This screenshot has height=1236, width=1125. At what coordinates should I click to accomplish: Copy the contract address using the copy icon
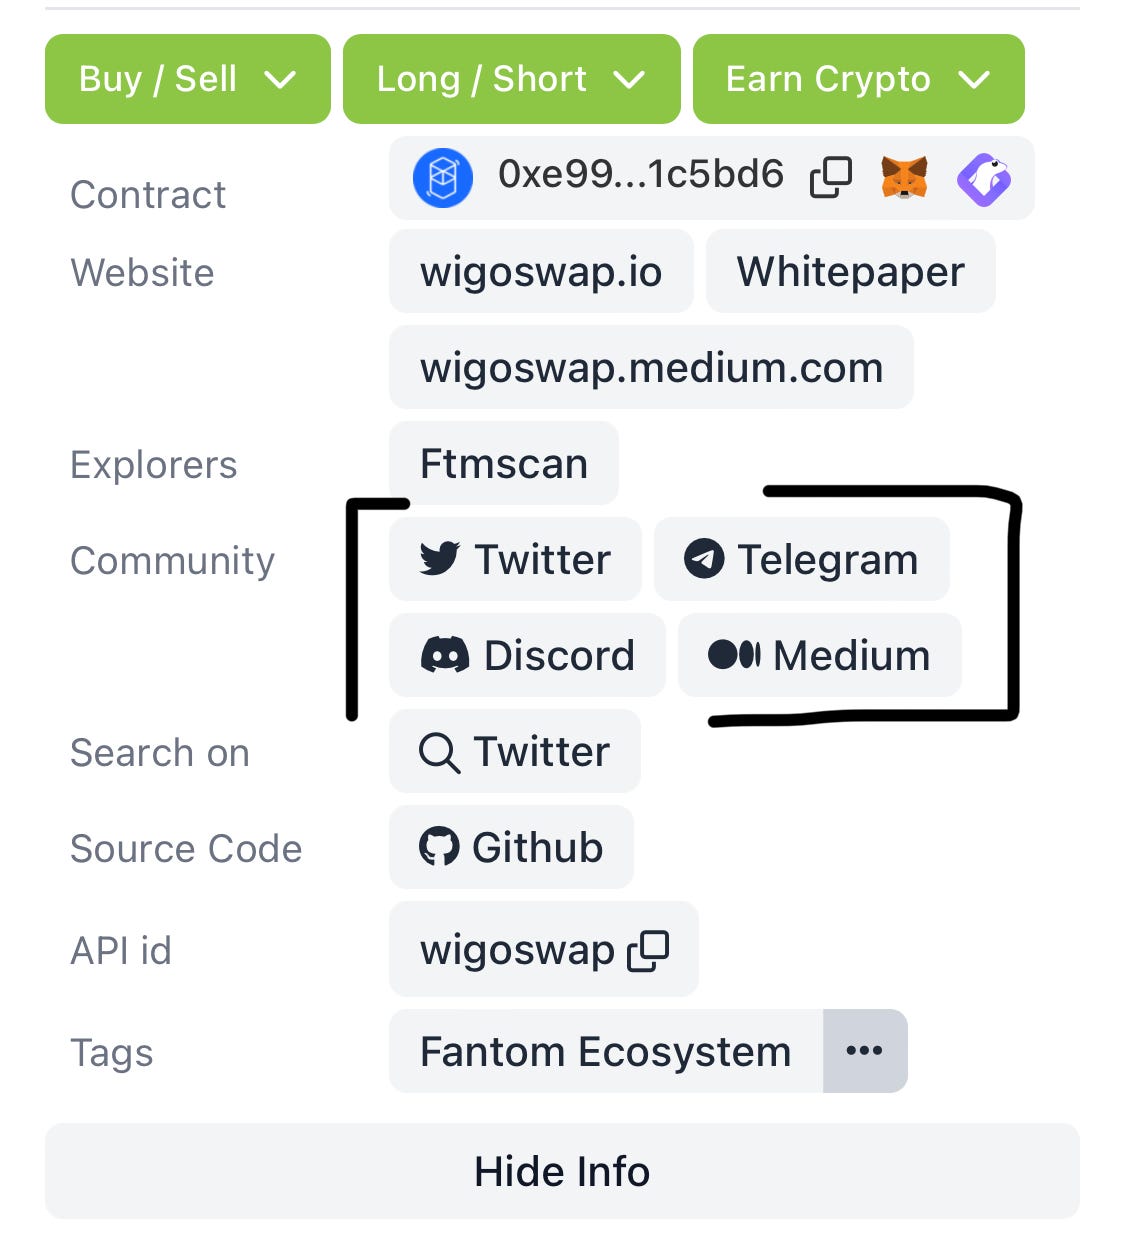(830, 177)
